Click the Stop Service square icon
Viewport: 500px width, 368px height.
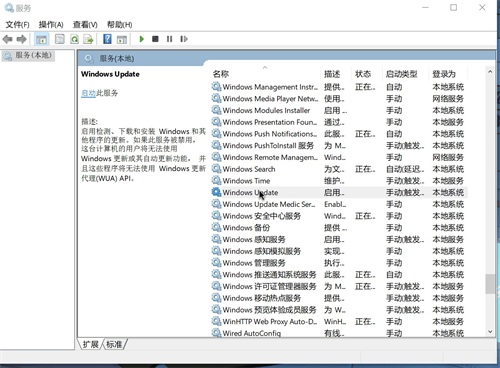(x=155, y=39)
